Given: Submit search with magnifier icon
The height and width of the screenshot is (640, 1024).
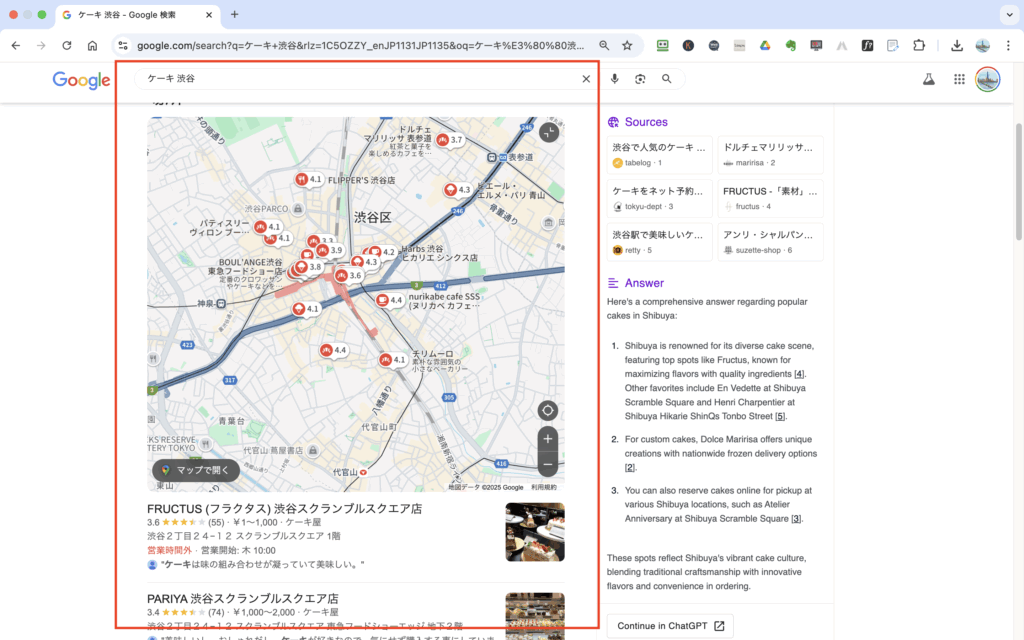Looking at the screenshot, I should pyautogui.click(x=666, y=79).
